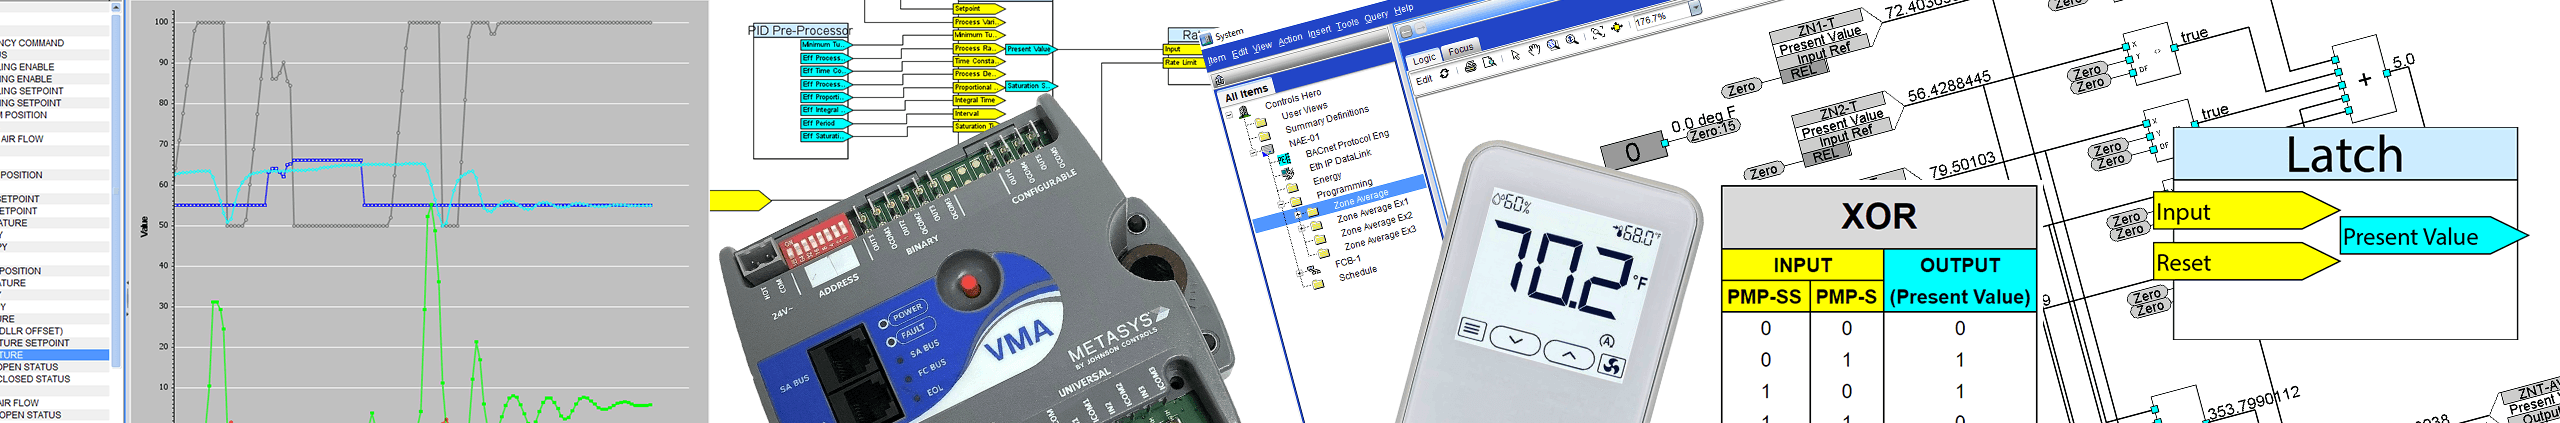2560x423 pixels.
Task: Open print preview icon in the Logic toolbar
Action: (1489, 62)
